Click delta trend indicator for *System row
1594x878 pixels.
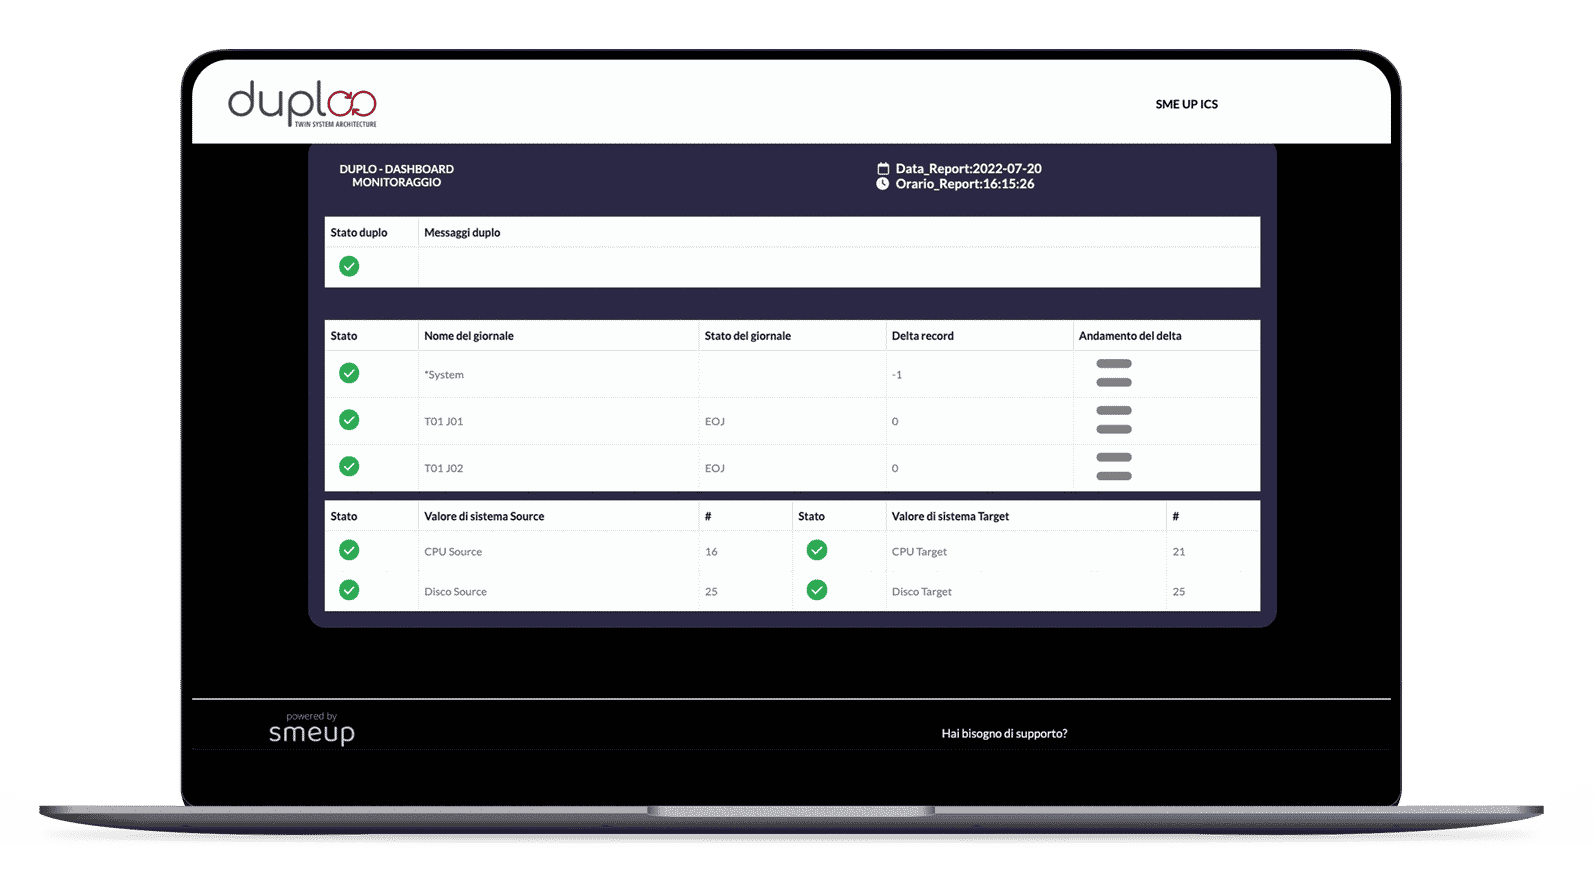coord(1114,373)
